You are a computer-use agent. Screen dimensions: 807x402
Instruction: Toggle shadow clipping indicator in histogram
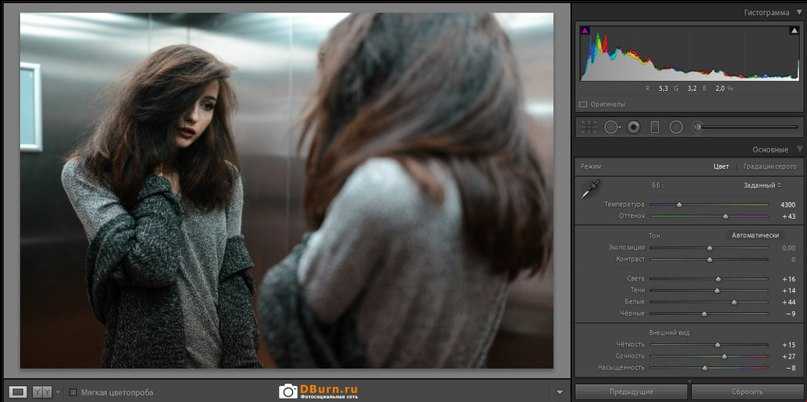pyautogui.click(x=585, y=31)
